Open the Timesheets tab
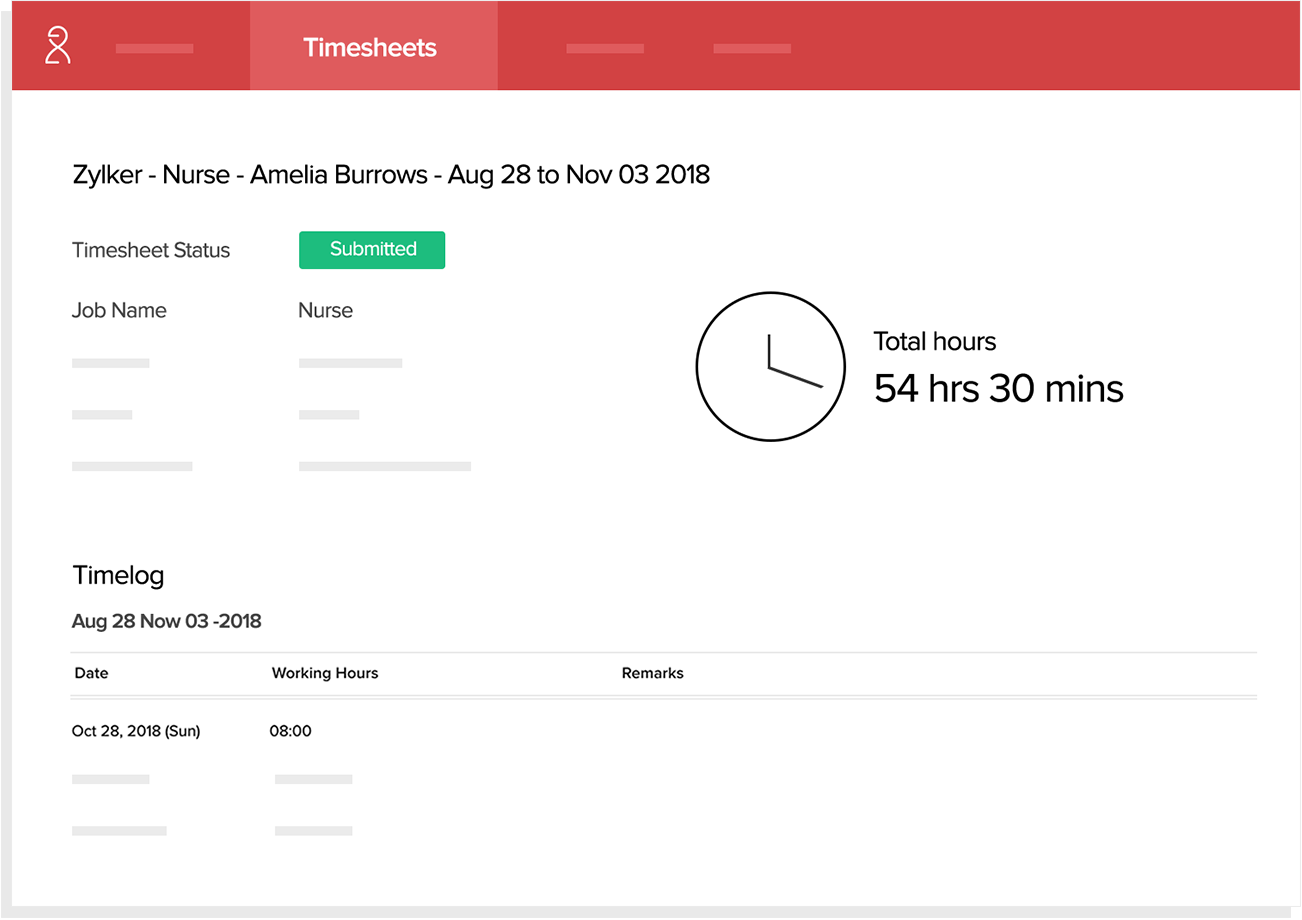 (x=373, y=47)
